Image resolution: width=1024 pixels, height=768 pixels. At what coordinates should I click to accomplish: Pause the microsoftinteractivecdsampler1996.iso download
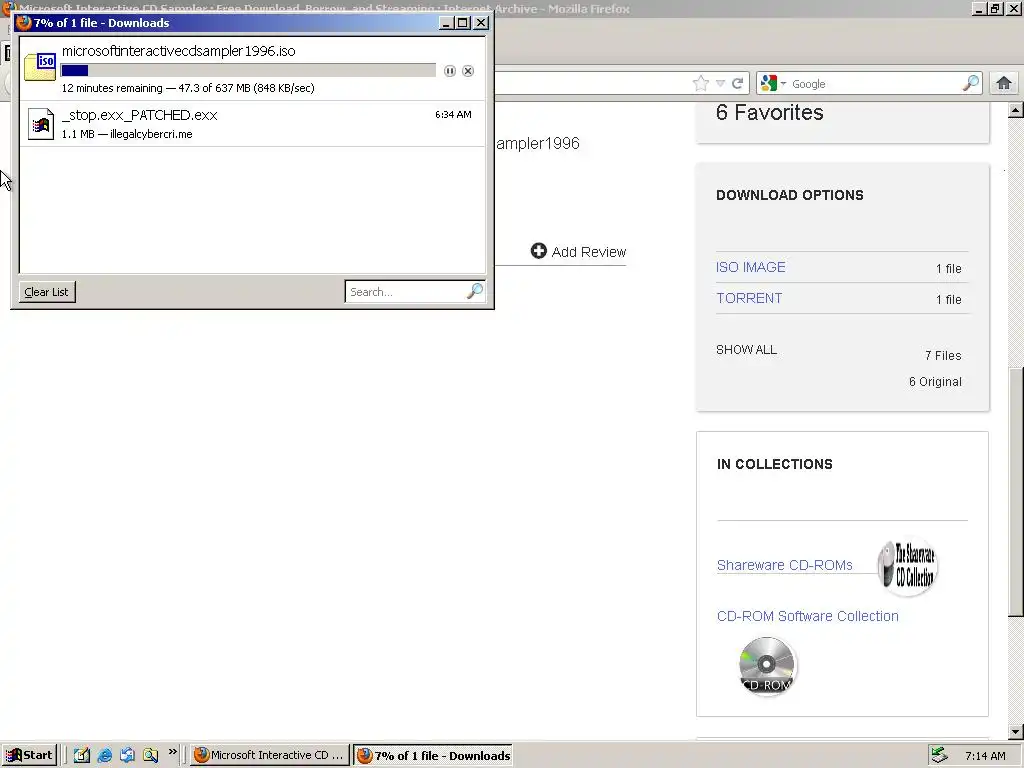pos(449,71)
